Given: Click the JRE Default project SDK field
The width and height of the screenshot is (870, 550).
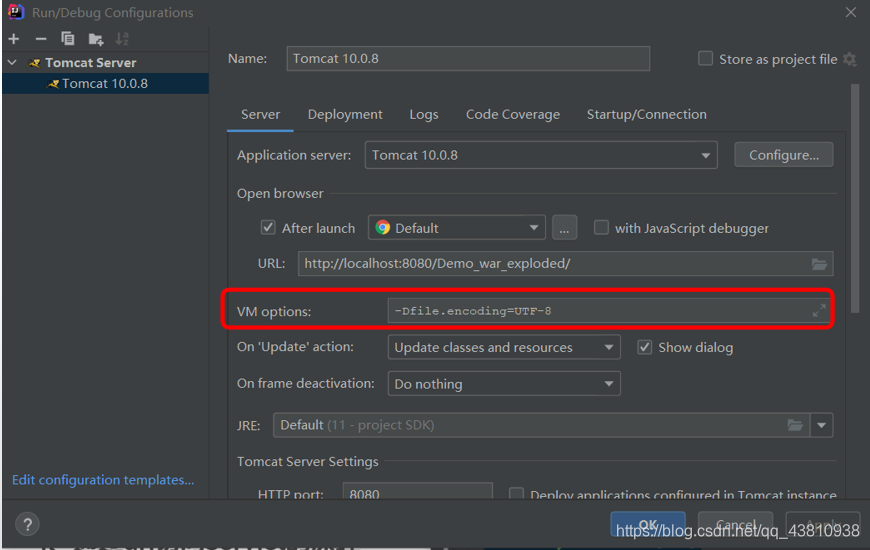Looking at the screenshot, I should click(x=542, y=425).
